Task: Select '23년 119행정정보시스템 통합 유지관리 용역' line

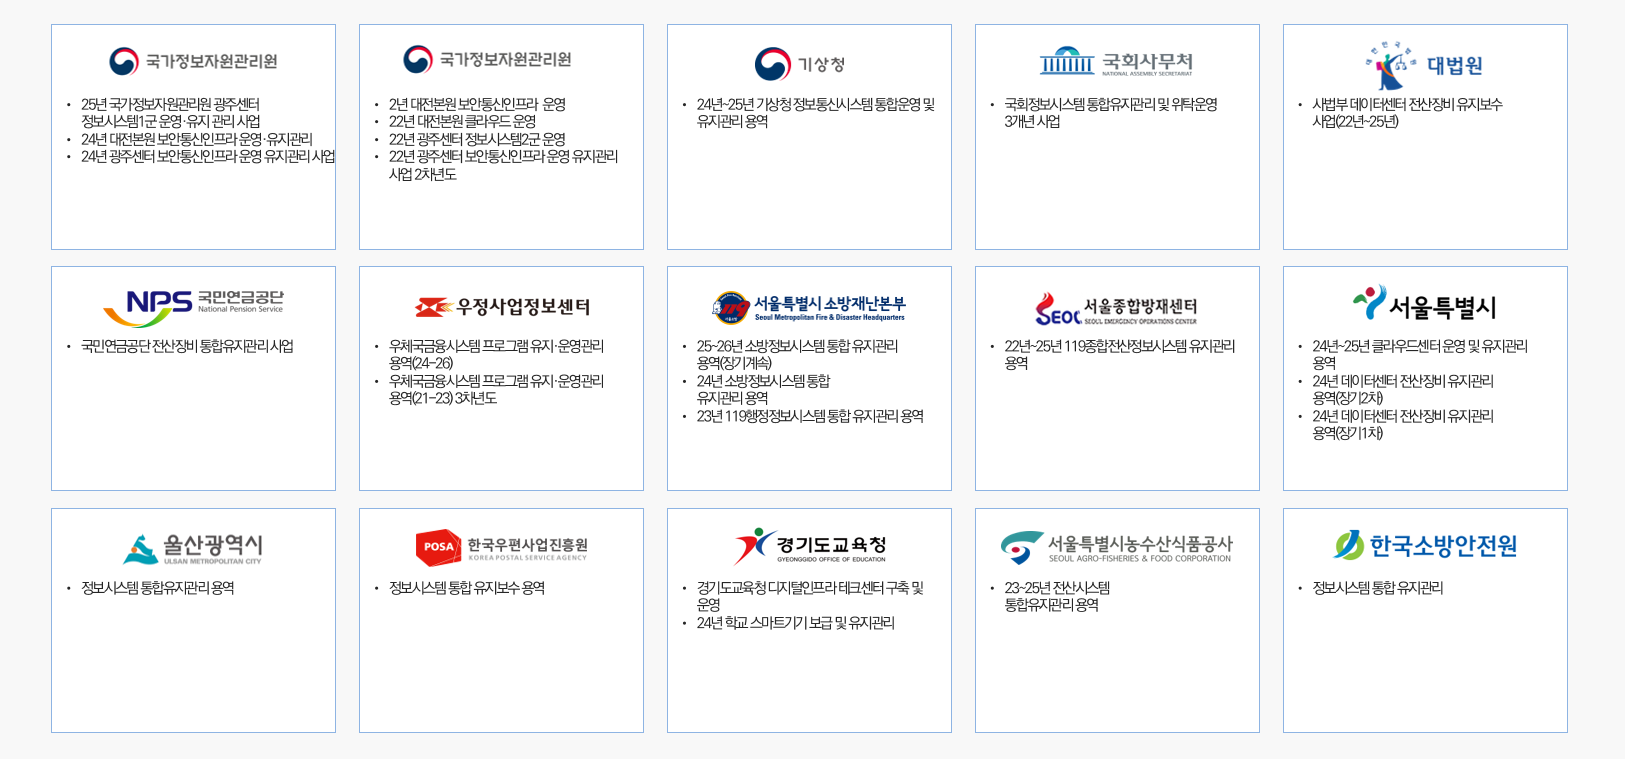Action: pos(810,416)
